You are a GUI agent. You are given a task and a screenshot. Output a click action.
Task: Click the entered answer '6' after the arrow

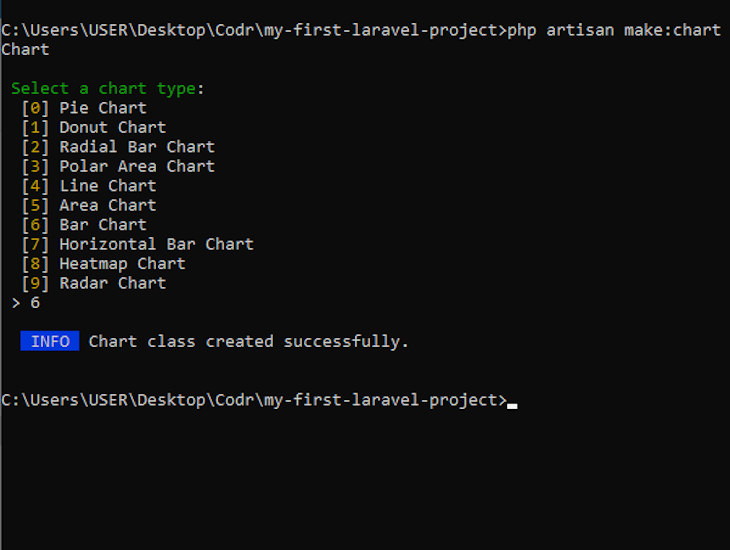pyautogui.click(x=35, y=303)
